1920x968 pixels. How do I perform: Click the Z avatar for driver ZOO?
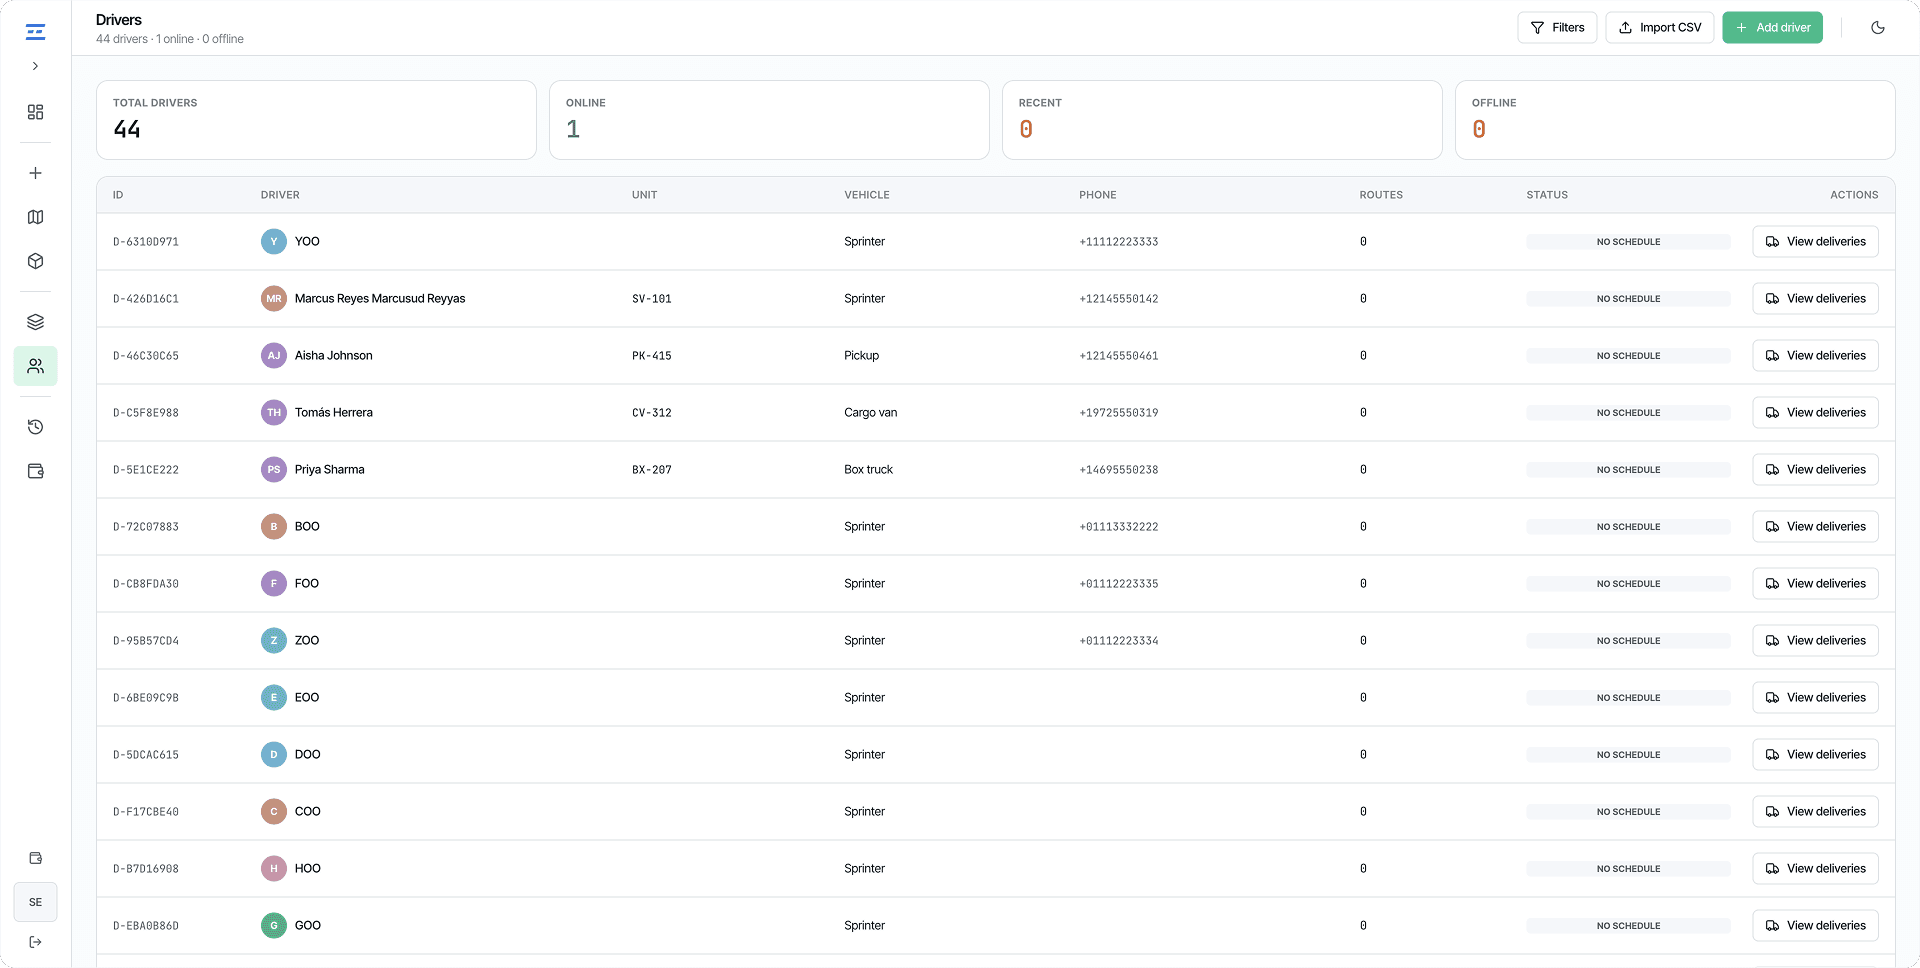(x=274, y=641)
